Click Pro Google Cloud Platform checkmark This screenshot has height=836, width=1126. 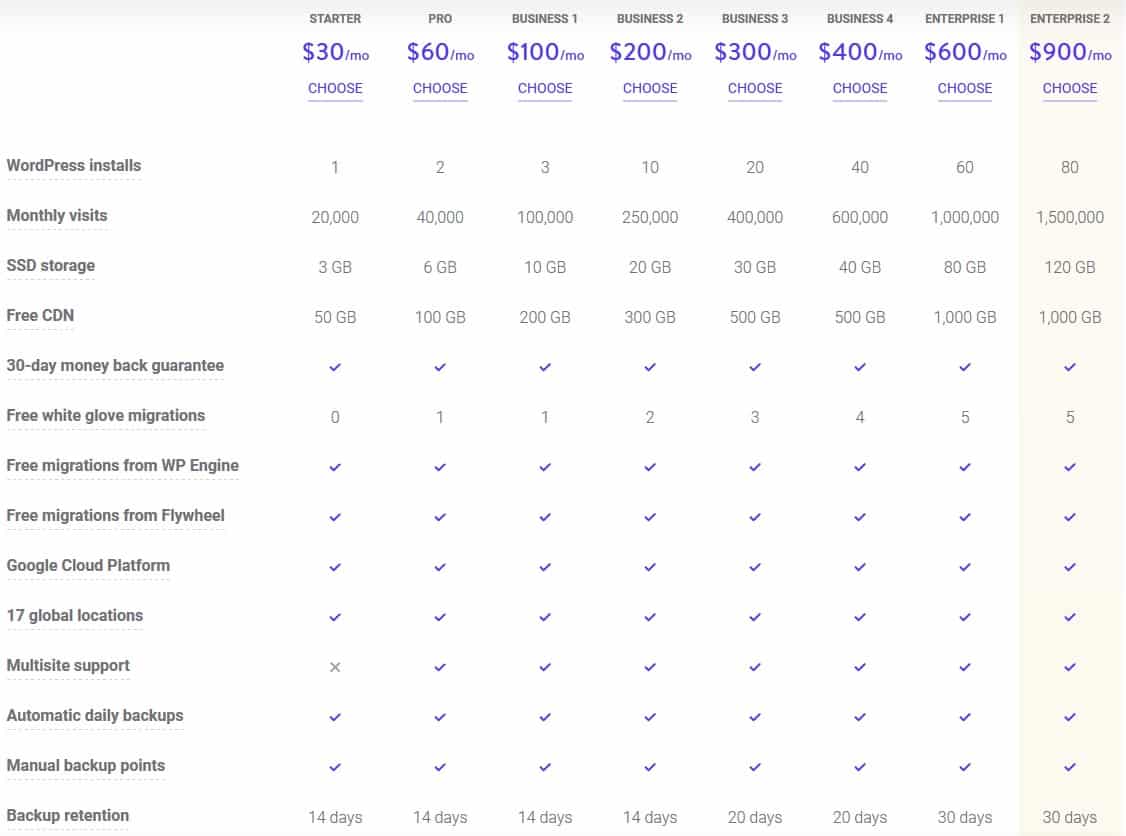tap(439, 567)
